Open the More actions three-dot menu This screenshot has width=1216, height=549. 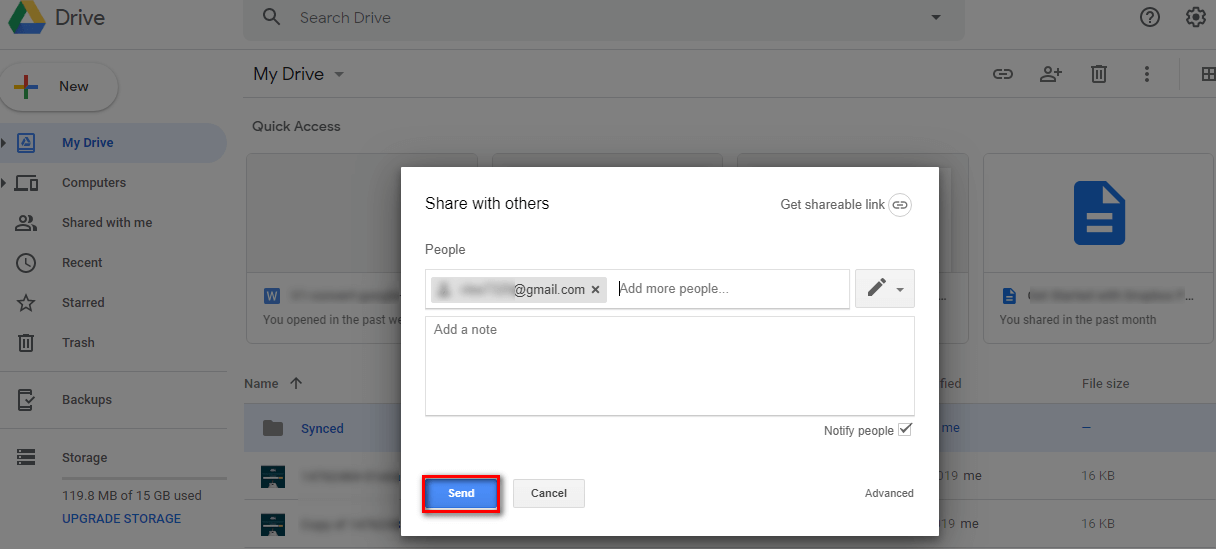pos(1147,74)
